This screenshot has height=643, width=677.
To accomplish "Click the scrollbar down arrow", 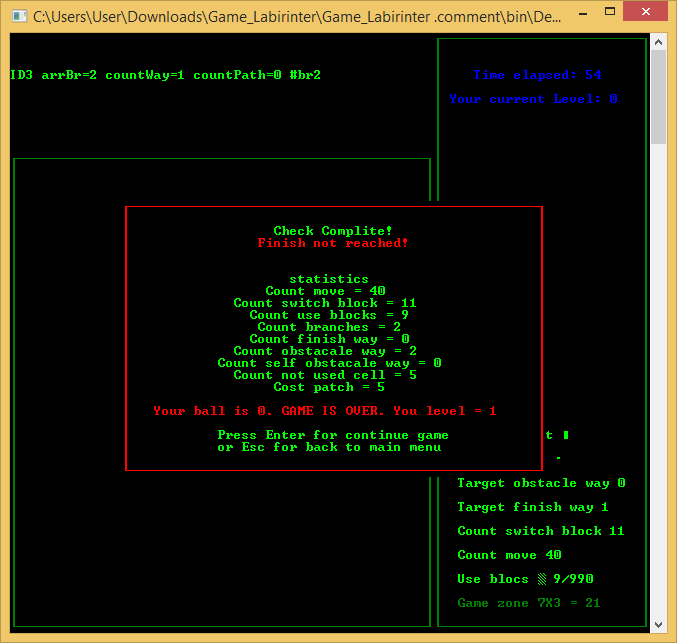I will pos(658,626).
